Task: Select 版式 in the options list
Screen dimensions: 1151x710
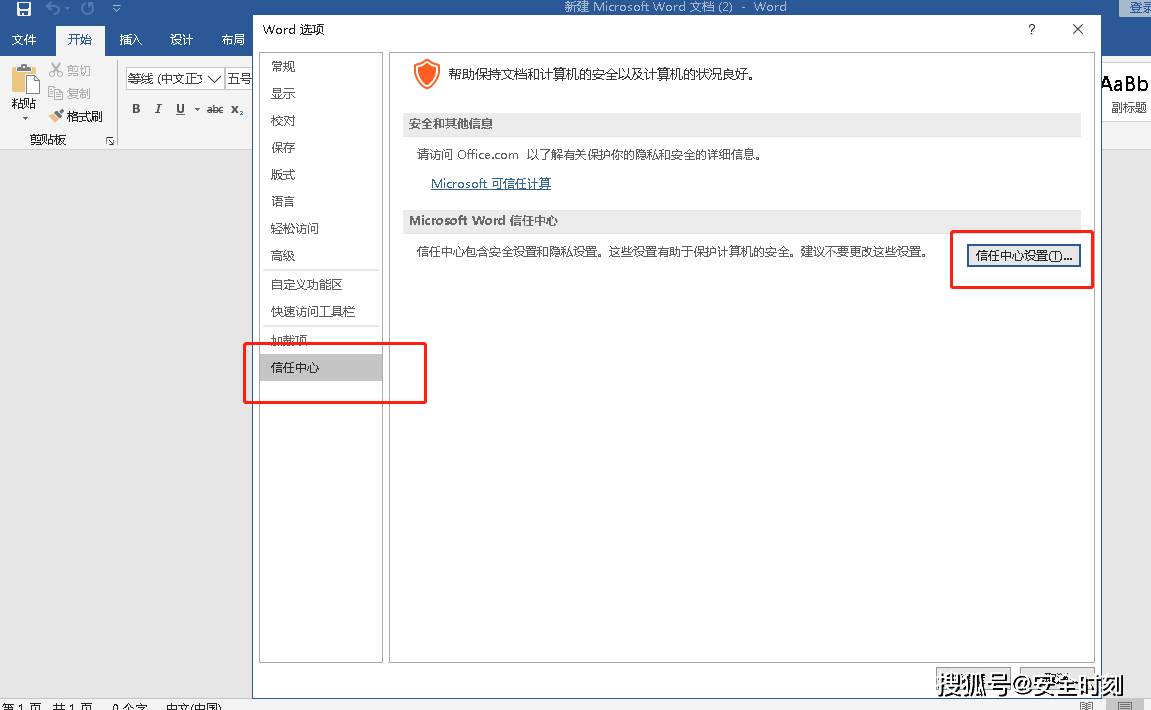Action: [321, 175]
